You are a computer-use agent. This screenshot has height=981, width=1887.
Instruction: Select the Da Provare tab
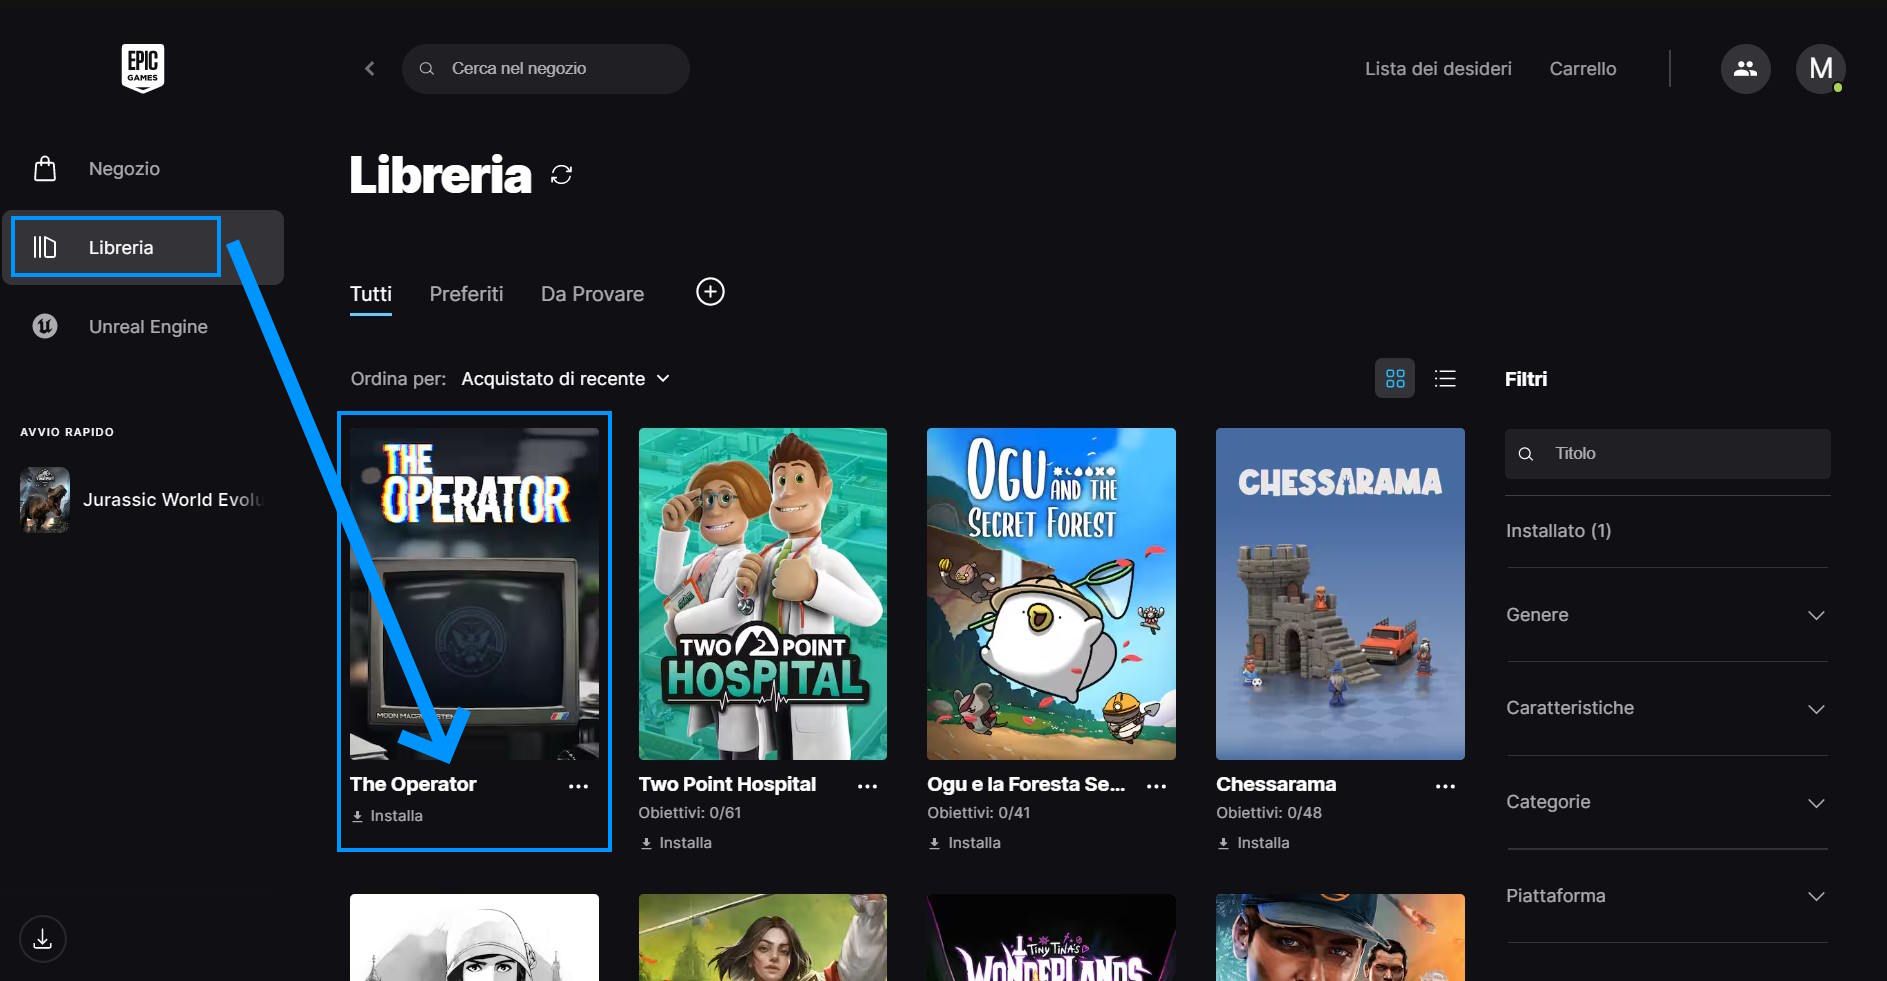pos(592,294)
